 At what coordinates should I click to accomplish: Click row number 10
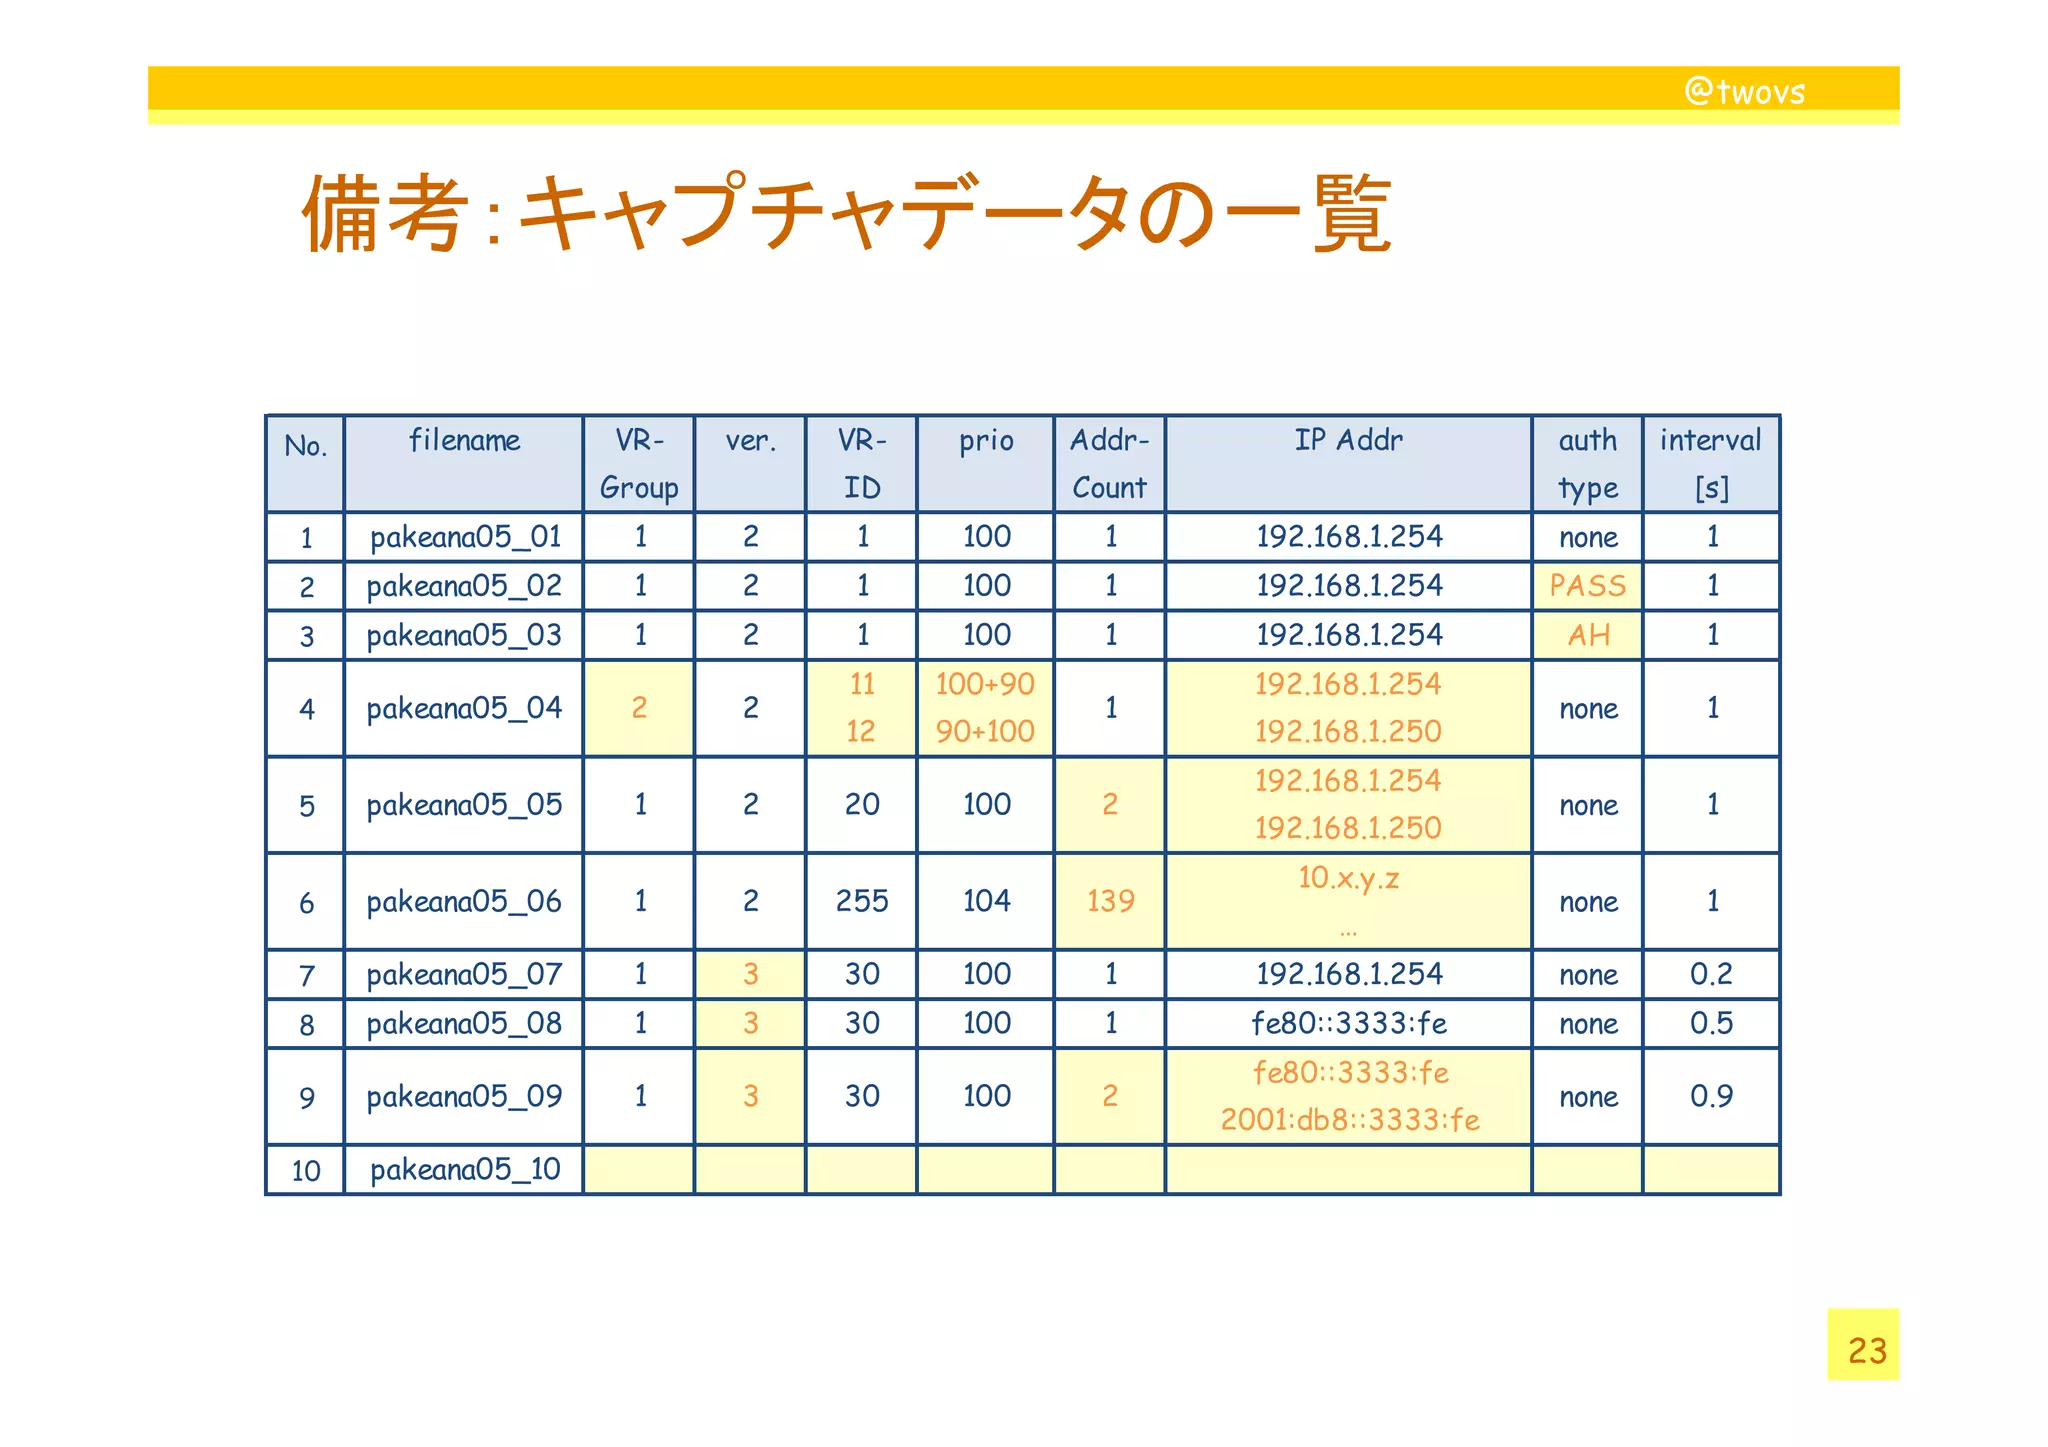(x=306, y=1170)
